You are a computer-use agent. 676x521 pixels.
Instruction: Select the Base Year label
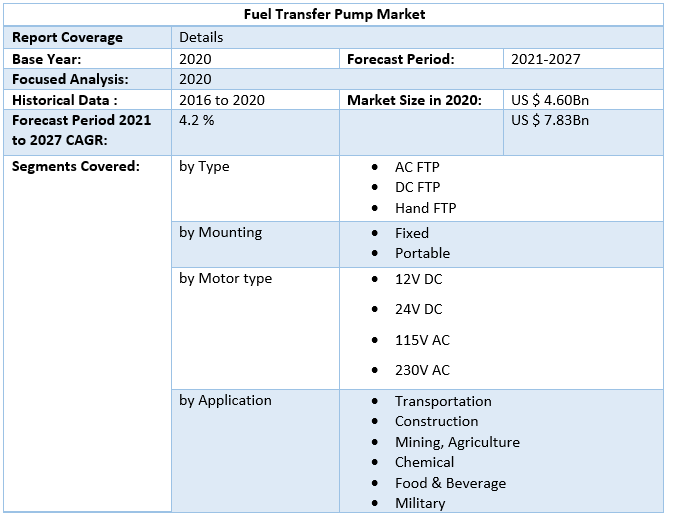pos(46,59)
